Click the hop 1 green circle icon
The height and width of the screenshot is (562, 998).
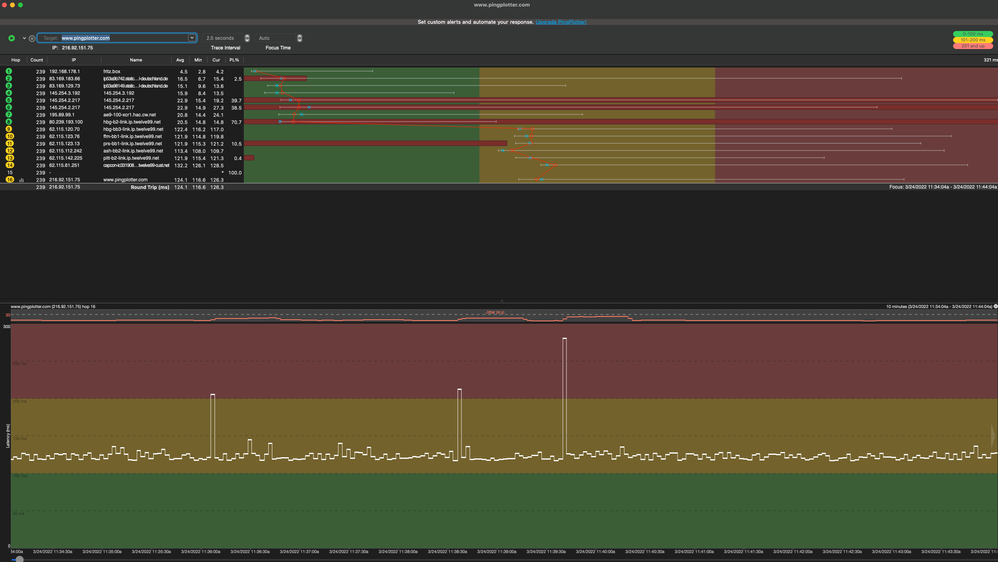pyautogui.click(x=9, y=72)
